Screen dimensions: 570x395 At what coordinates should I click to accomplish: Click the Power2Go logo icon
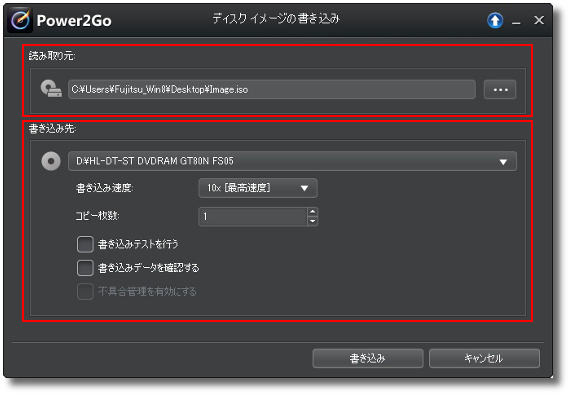pos(20,20)
